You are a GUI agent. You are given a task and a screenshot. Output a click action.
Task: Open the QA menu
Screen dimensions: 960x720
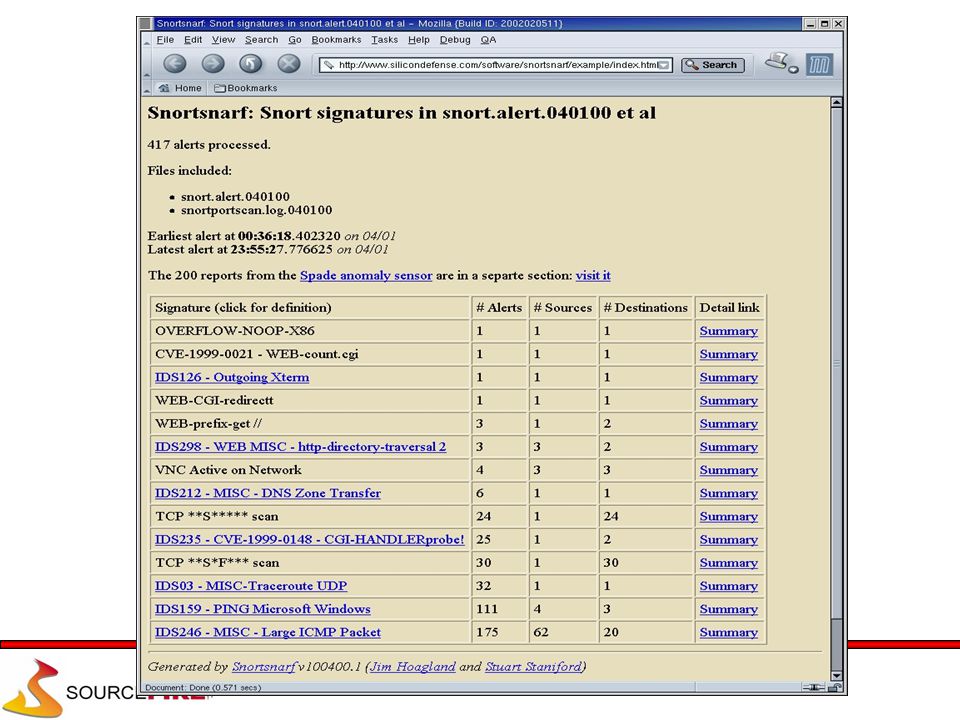[x=488, y=40]
